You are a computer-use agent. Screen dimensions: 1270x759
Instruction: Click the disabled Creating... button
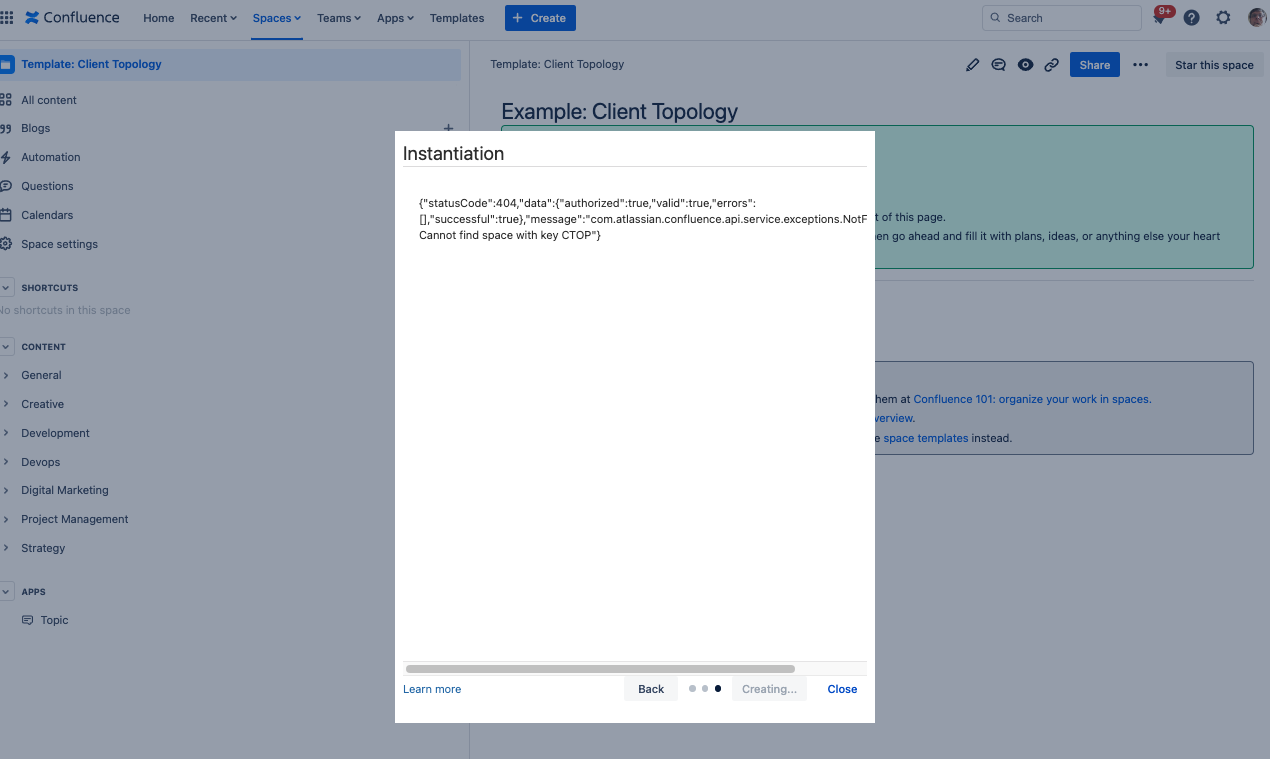(769, 689)
